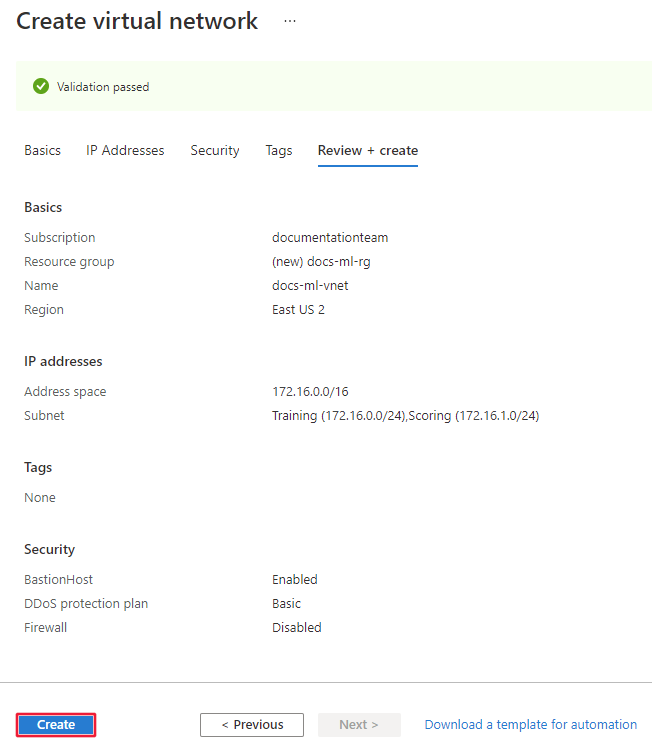Screen dimensions: 652x752
Task: Click the 'Validation passed' message text
Action: click(x=103, y=87)
